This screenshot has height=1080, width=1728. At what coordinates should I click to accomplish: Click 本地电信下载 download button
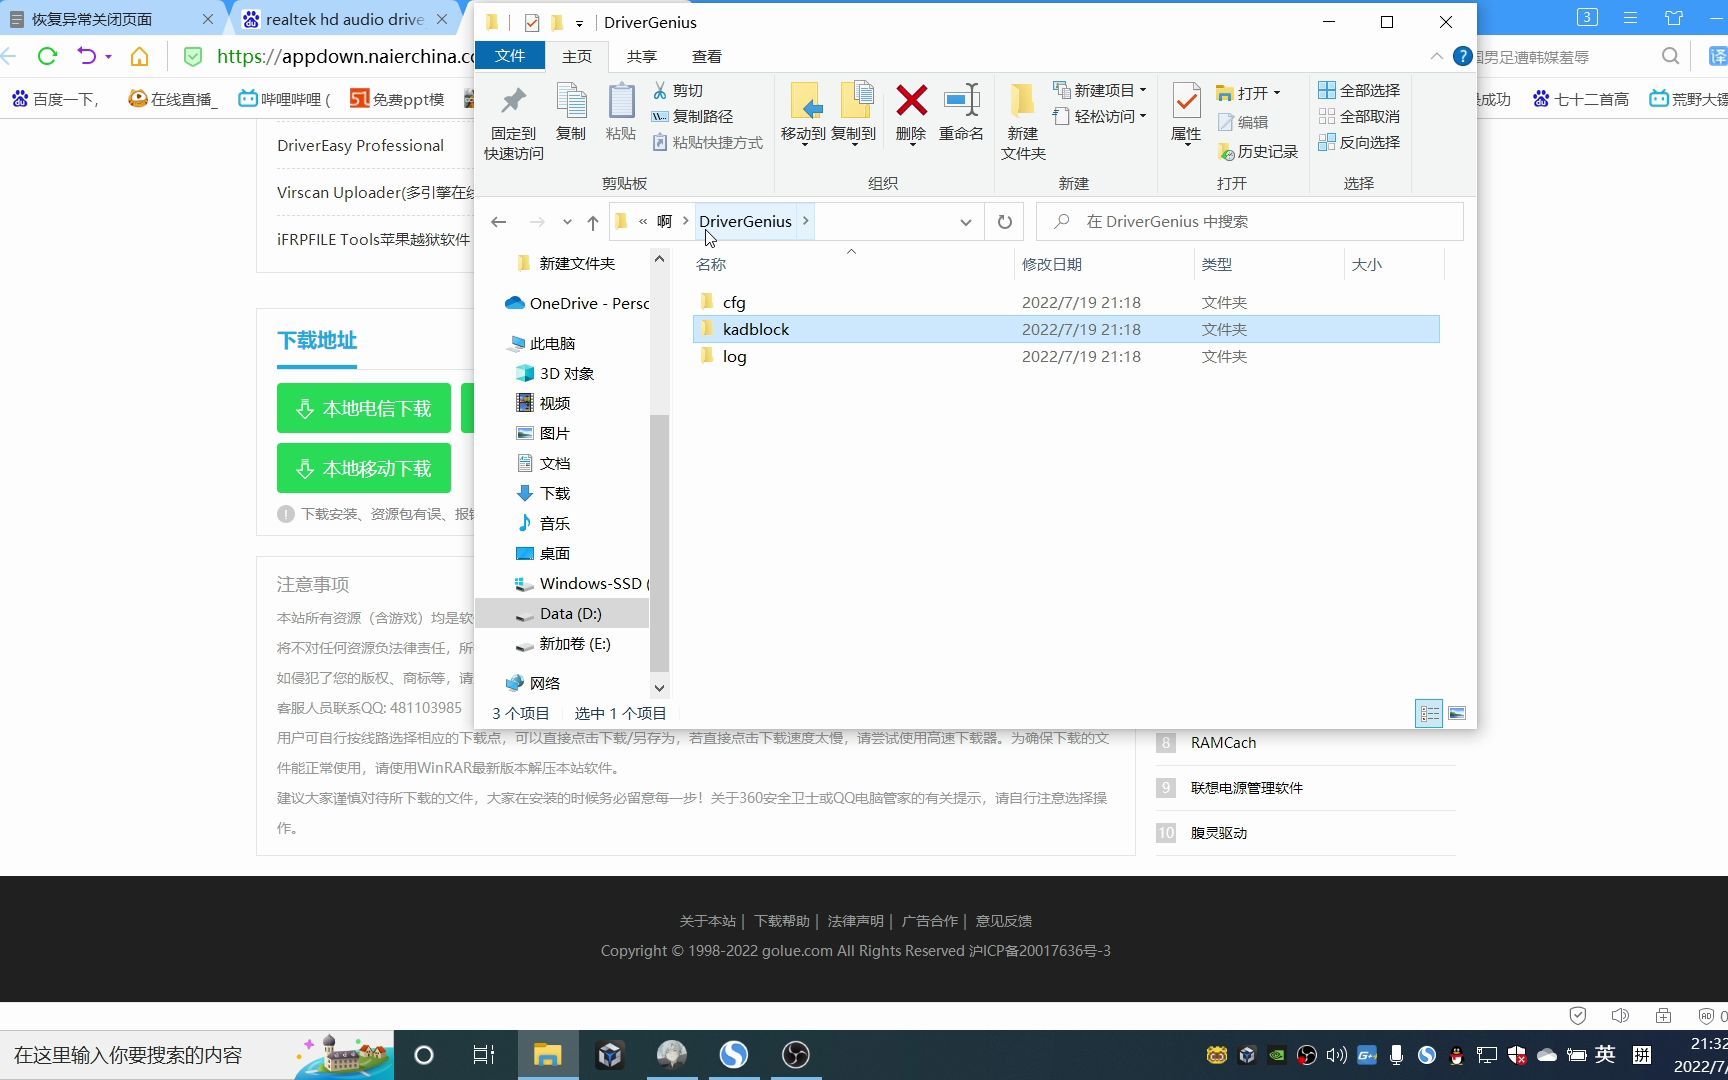(364, 408)
